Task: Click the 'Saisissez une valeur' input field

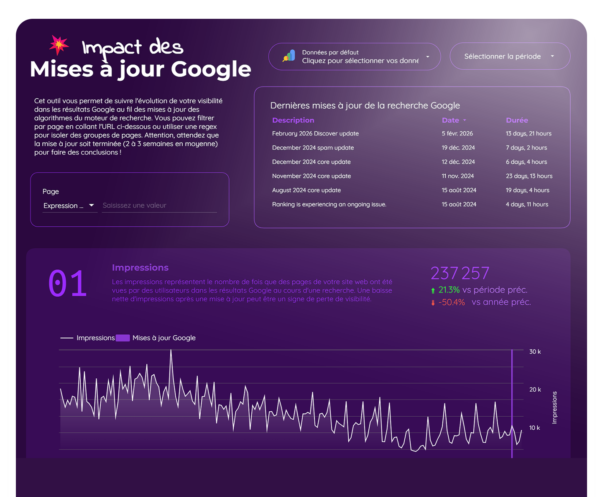Action: click(159, 205)
